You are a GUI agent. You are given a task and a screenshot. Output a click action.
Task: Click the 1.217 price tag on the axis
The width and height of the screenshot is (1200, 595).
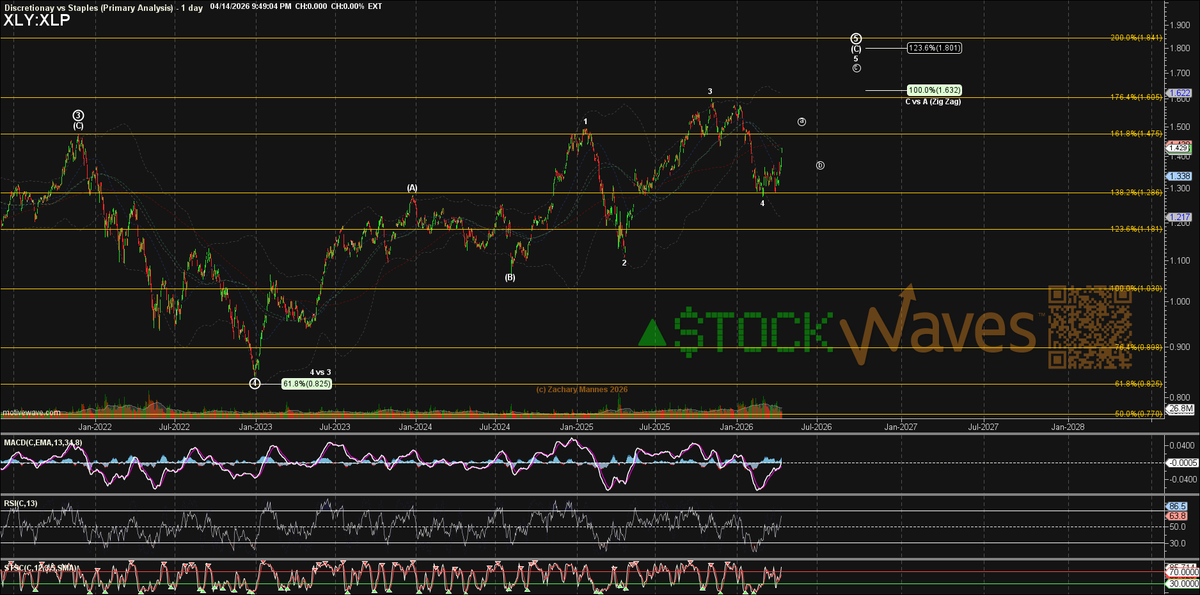[x=1178, y=217]
